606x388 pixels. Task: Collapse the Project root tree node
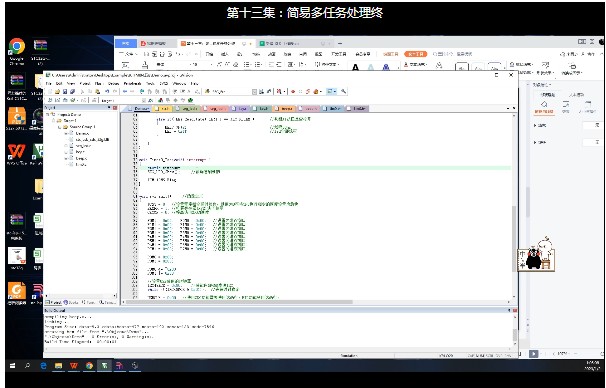coord(47,114)
